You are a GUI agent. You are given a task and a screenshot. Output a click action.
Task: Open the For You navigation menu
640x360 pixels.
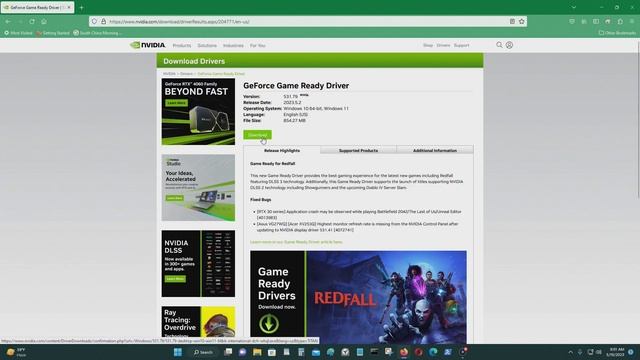point(258,45)
